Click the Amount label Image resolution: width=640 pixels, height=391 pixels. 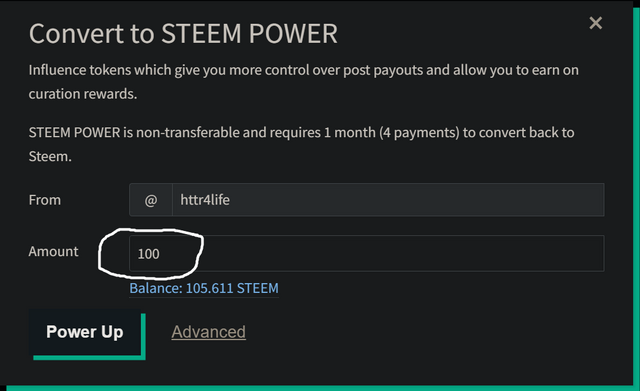click(x=53, y=251)
